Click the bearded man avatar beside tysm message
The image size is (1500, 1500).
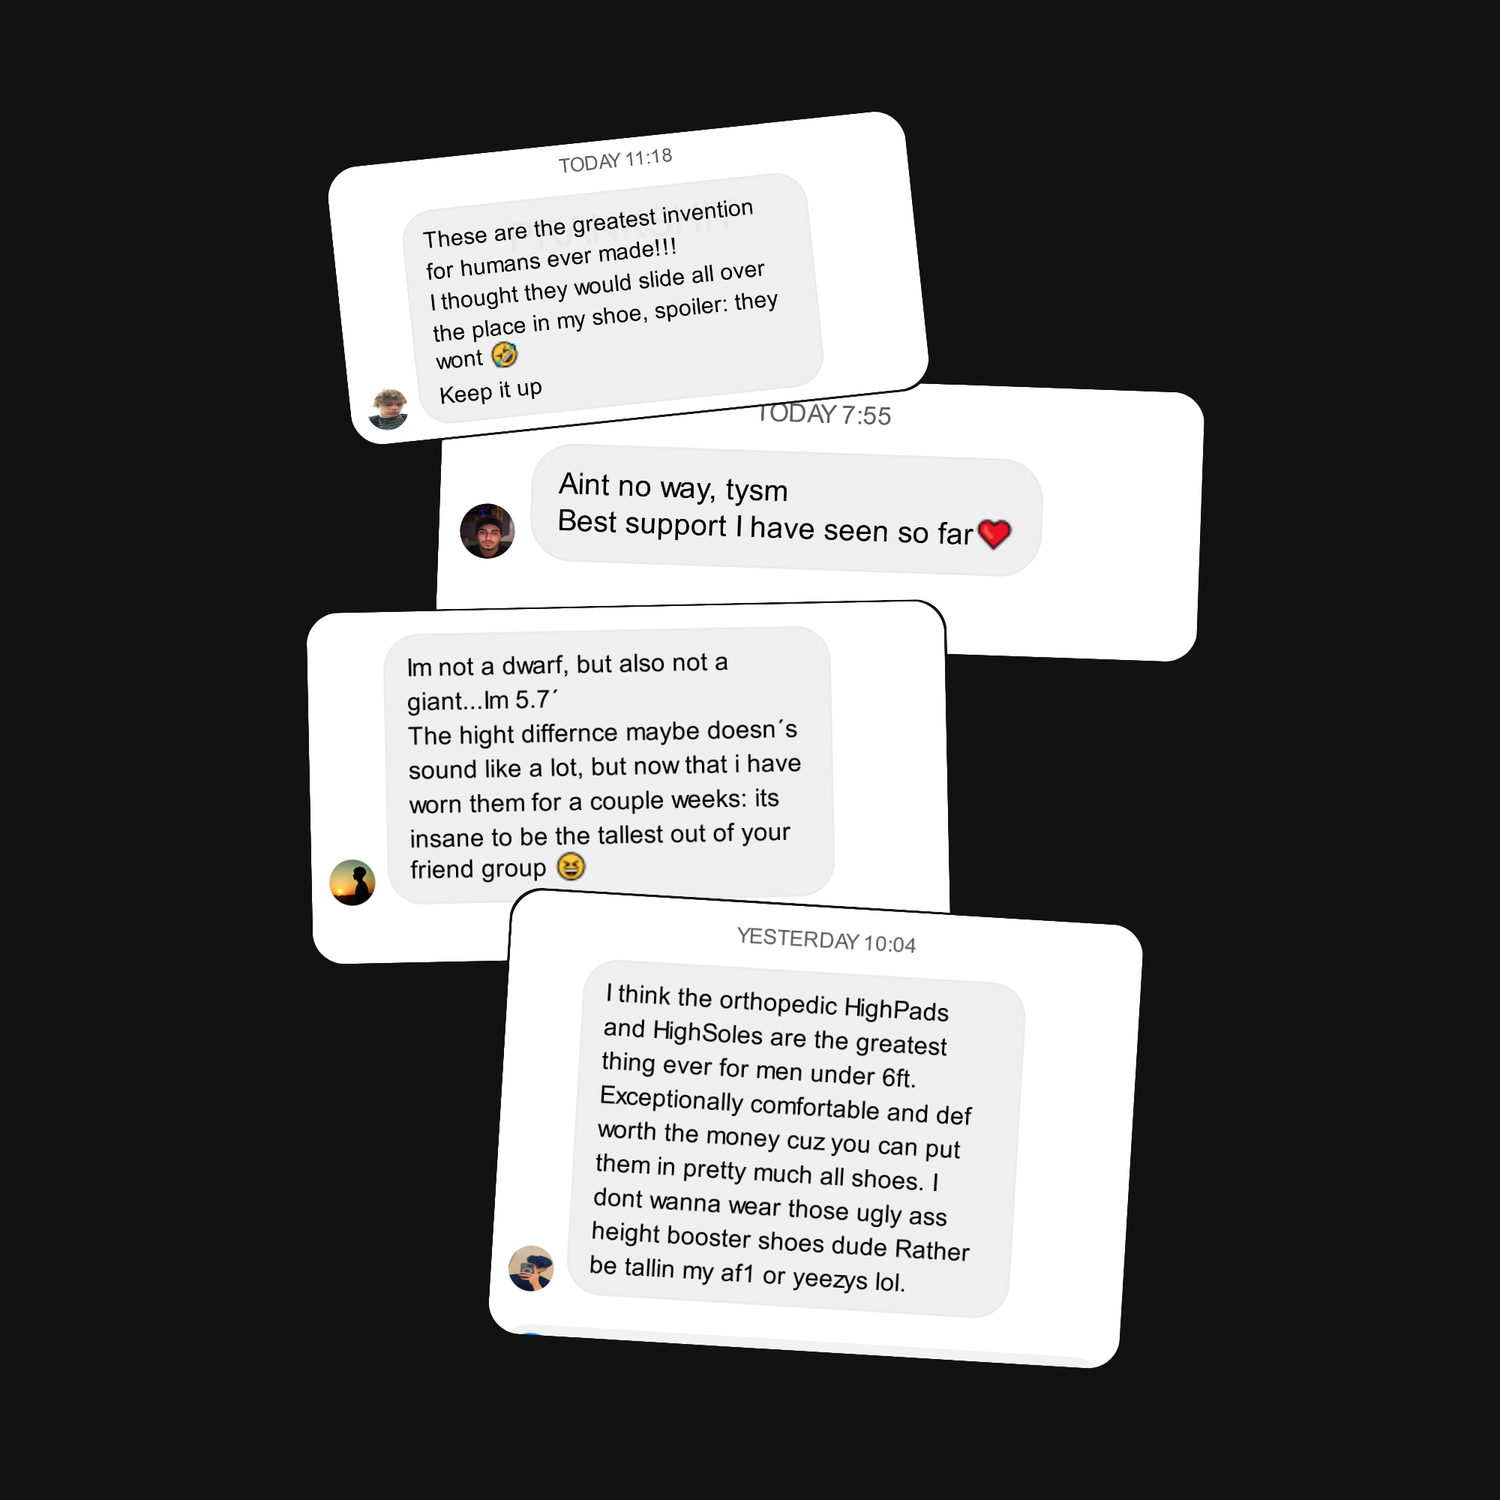click(x=487, y=531)
